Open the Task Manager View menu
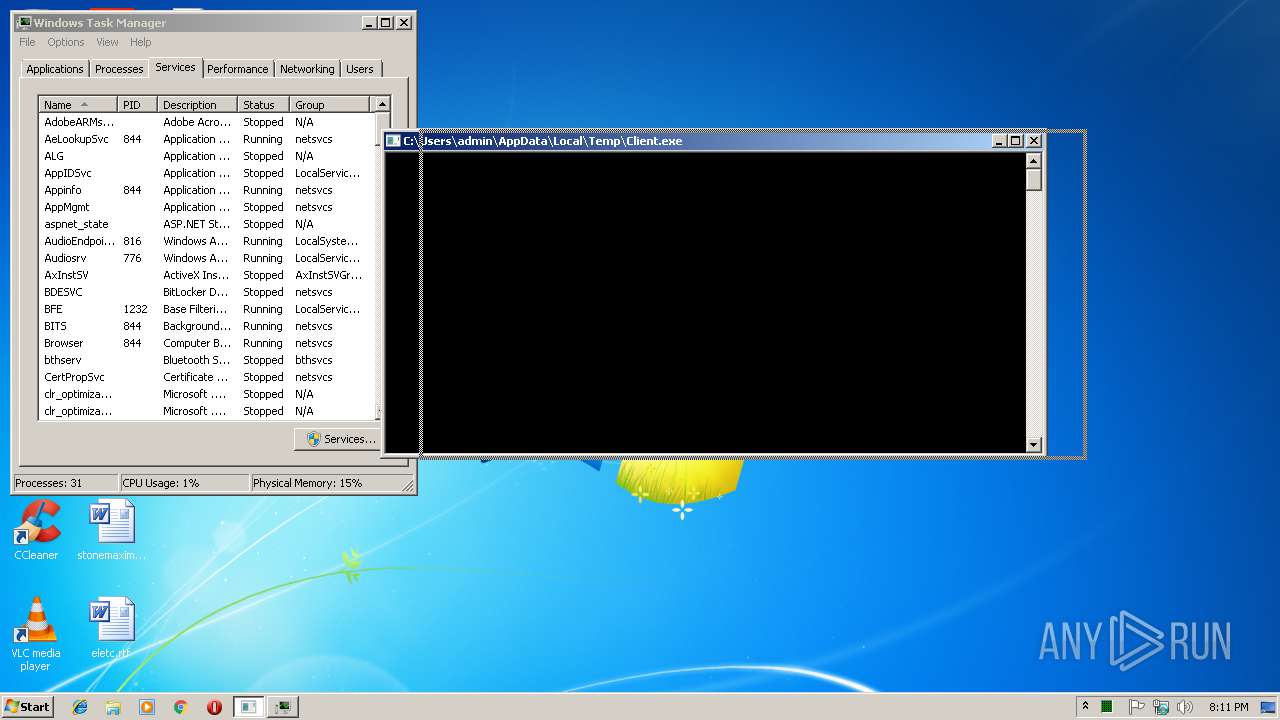 click(107, 42)
